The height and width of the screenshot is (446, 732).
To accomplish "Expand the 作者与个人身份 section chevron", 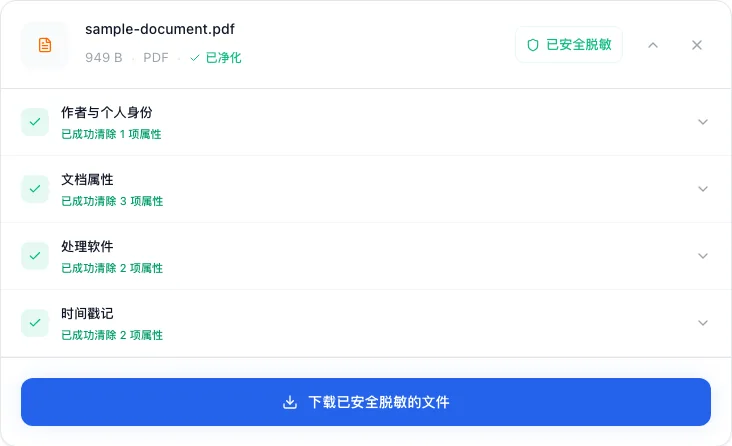I will tap(703, 122).
